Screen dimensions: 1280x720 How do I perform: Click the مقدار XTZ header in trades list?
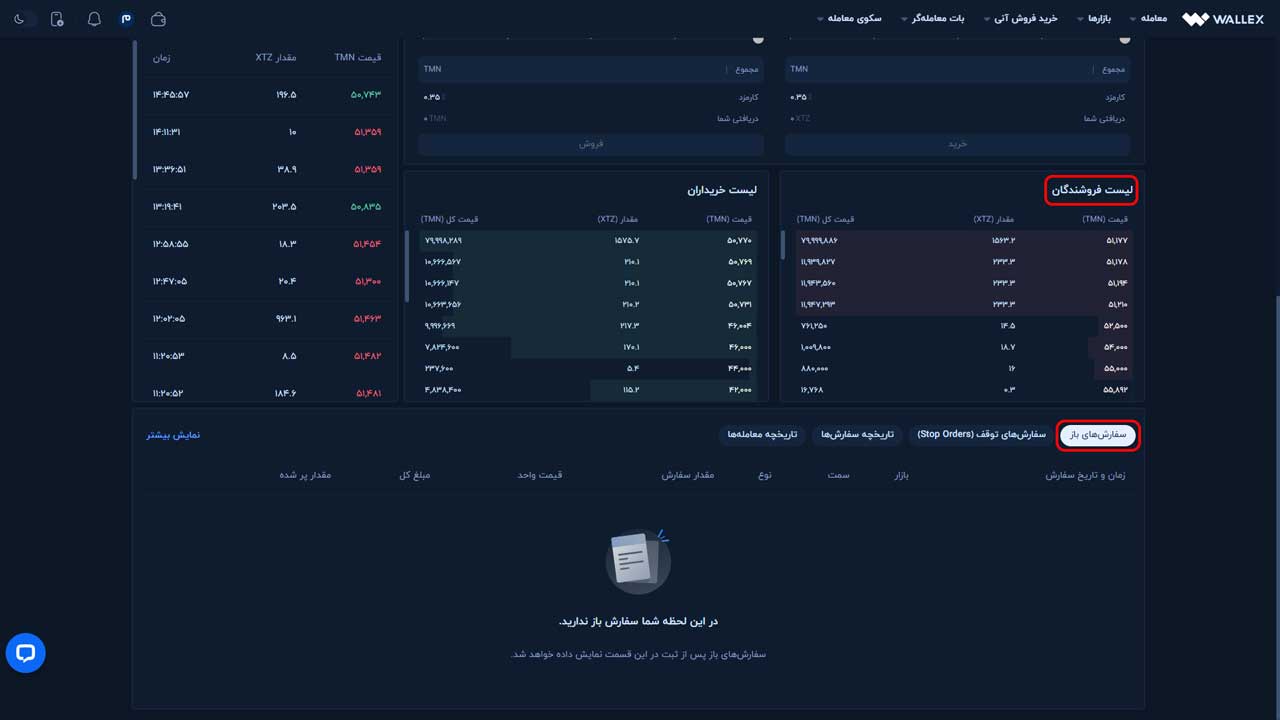tap(276, 58)
